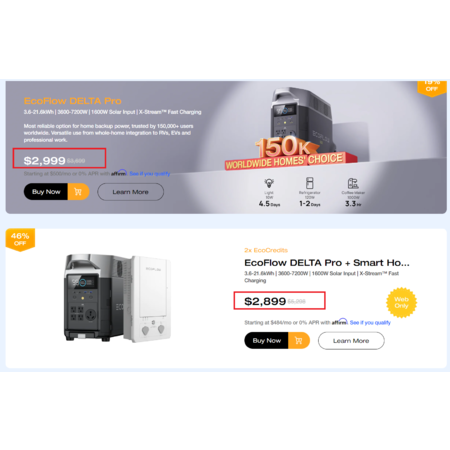Click the $2,899 bundle price
The width and height of the screenshot is (450, 450).
coord(265,301)
